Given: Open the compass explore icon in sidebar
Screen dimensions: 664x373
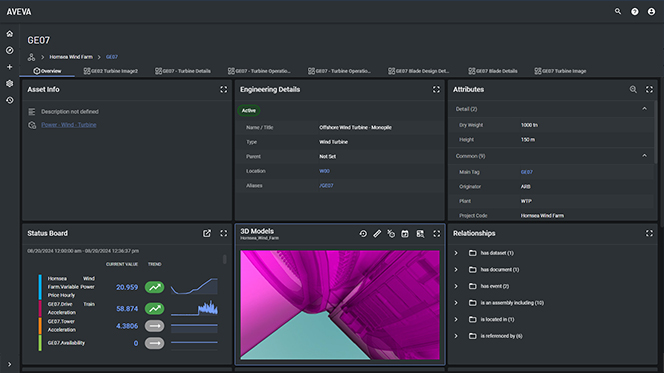Looking at the screenshot, I should coord(10,50).
